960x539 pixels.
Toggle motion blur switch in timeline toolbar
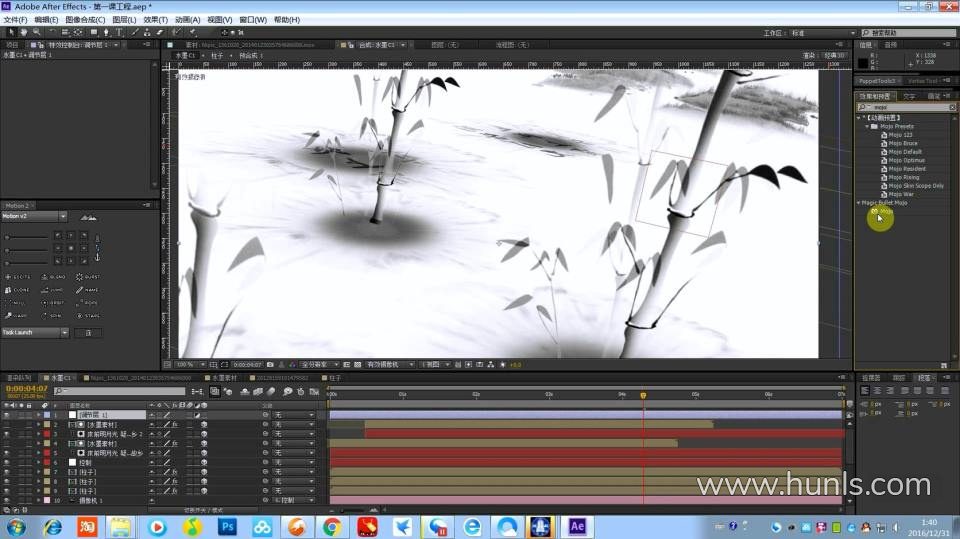271,391
